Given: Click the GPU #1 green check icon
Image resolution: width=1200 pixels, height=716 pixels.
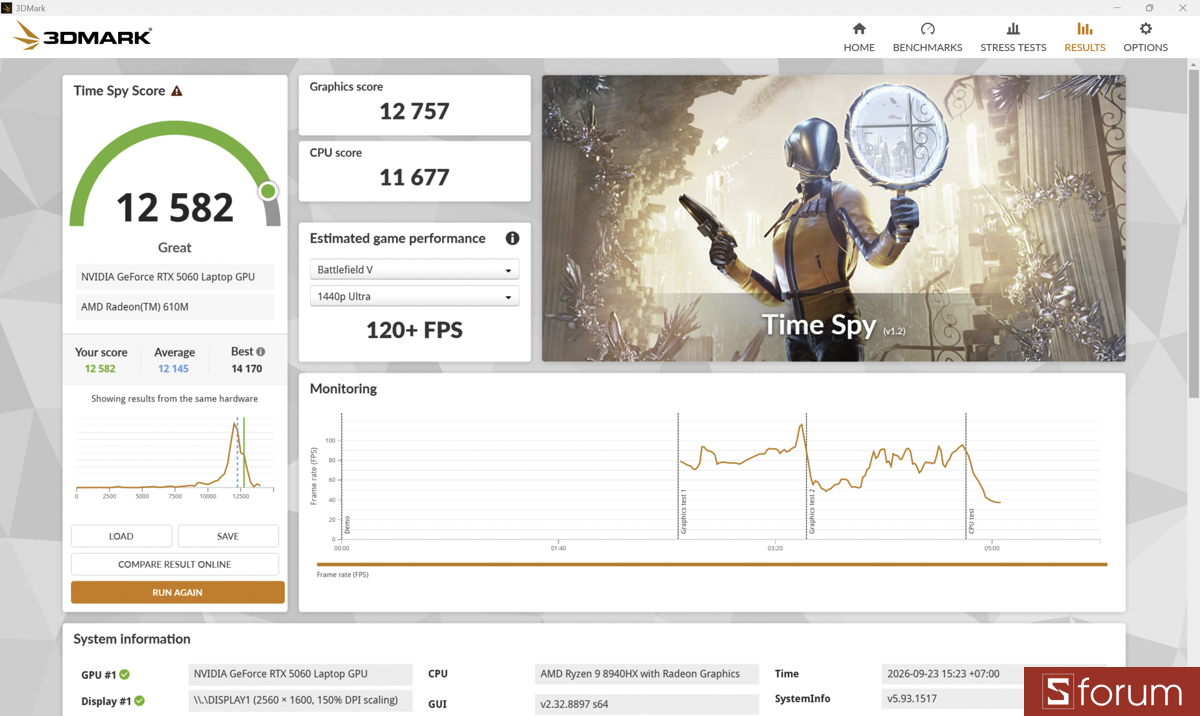Looking at the screenshot, I should click(x=125, y=675).
